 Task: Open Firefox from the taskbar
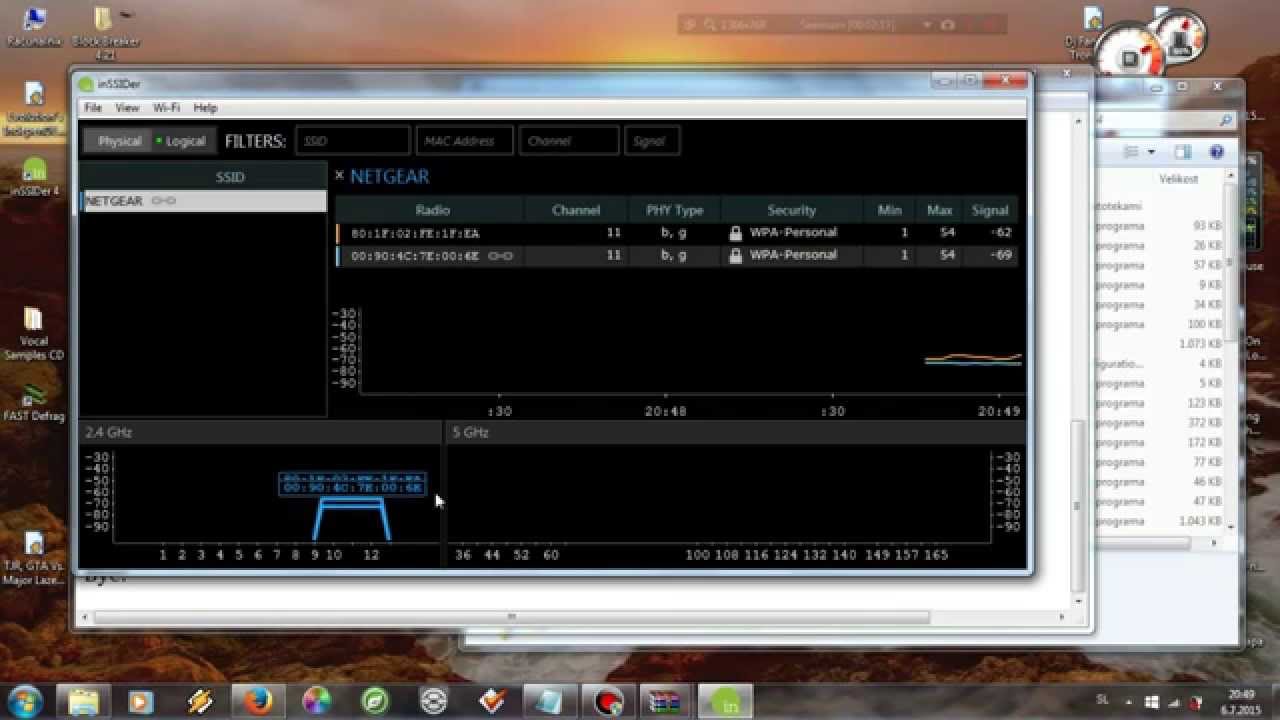point(257,701)
